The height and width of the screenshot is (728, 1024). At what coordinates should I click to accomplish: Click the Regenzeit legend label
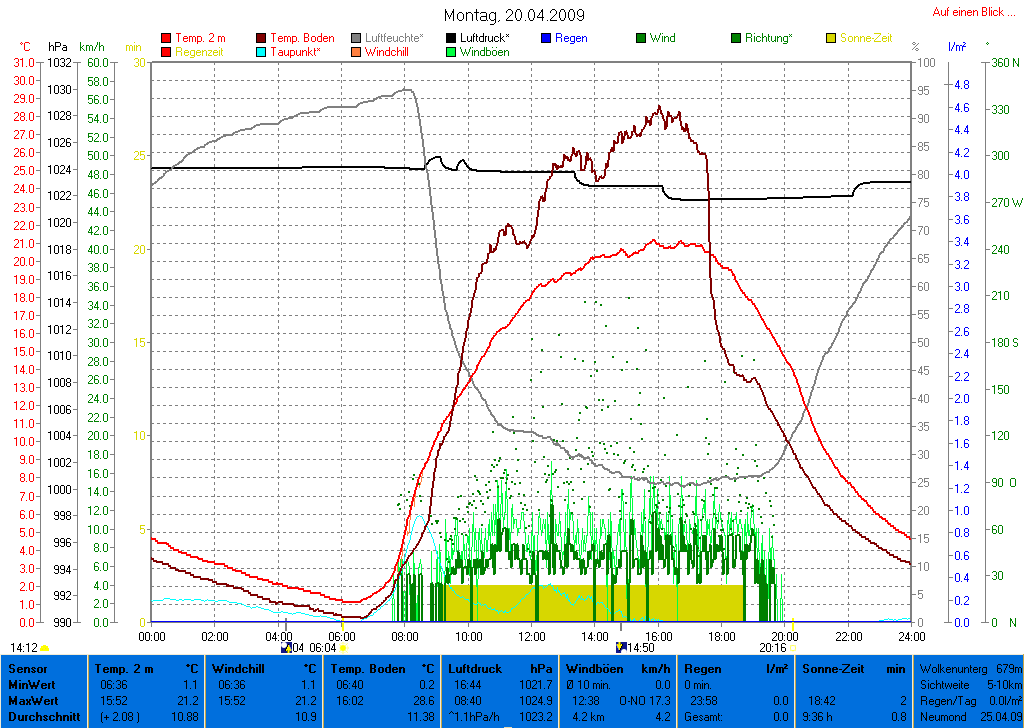point(200,52)
